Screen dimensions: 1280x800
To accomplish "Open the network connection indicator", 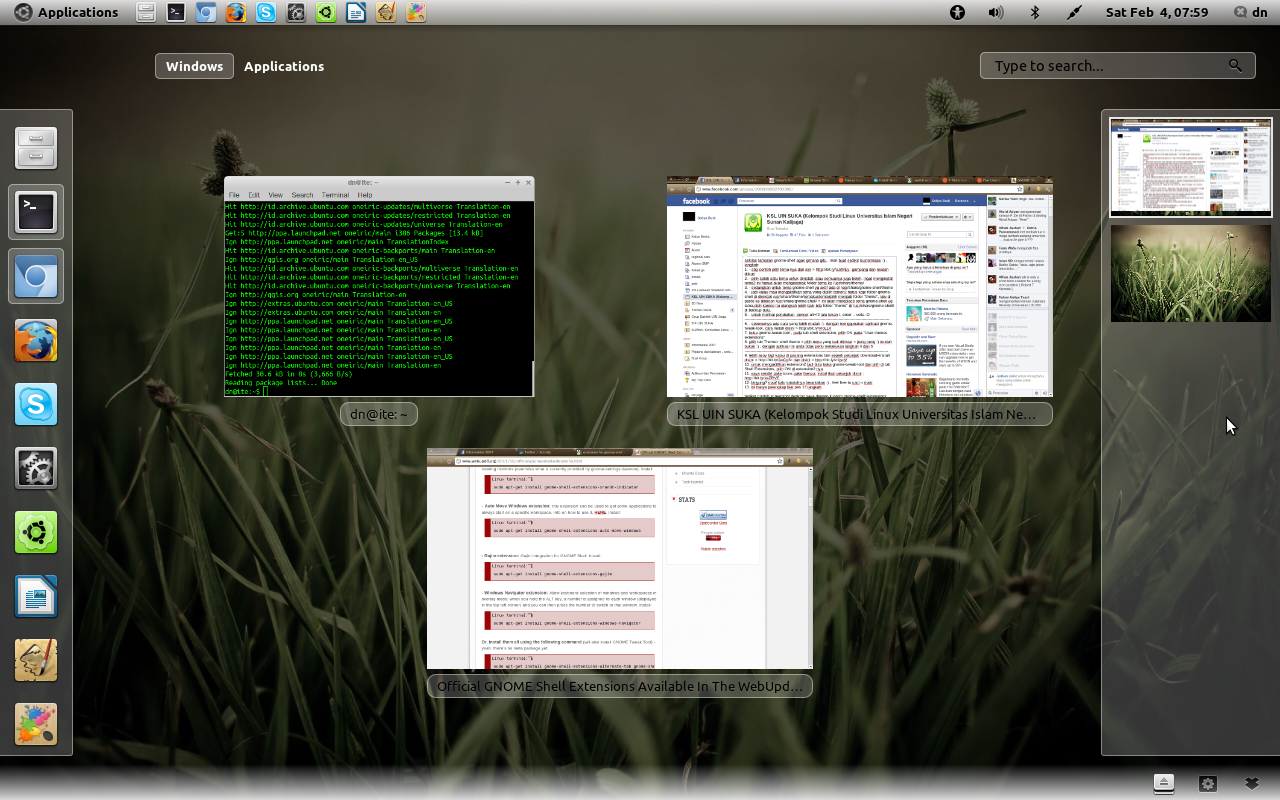I will [1074, 13].
